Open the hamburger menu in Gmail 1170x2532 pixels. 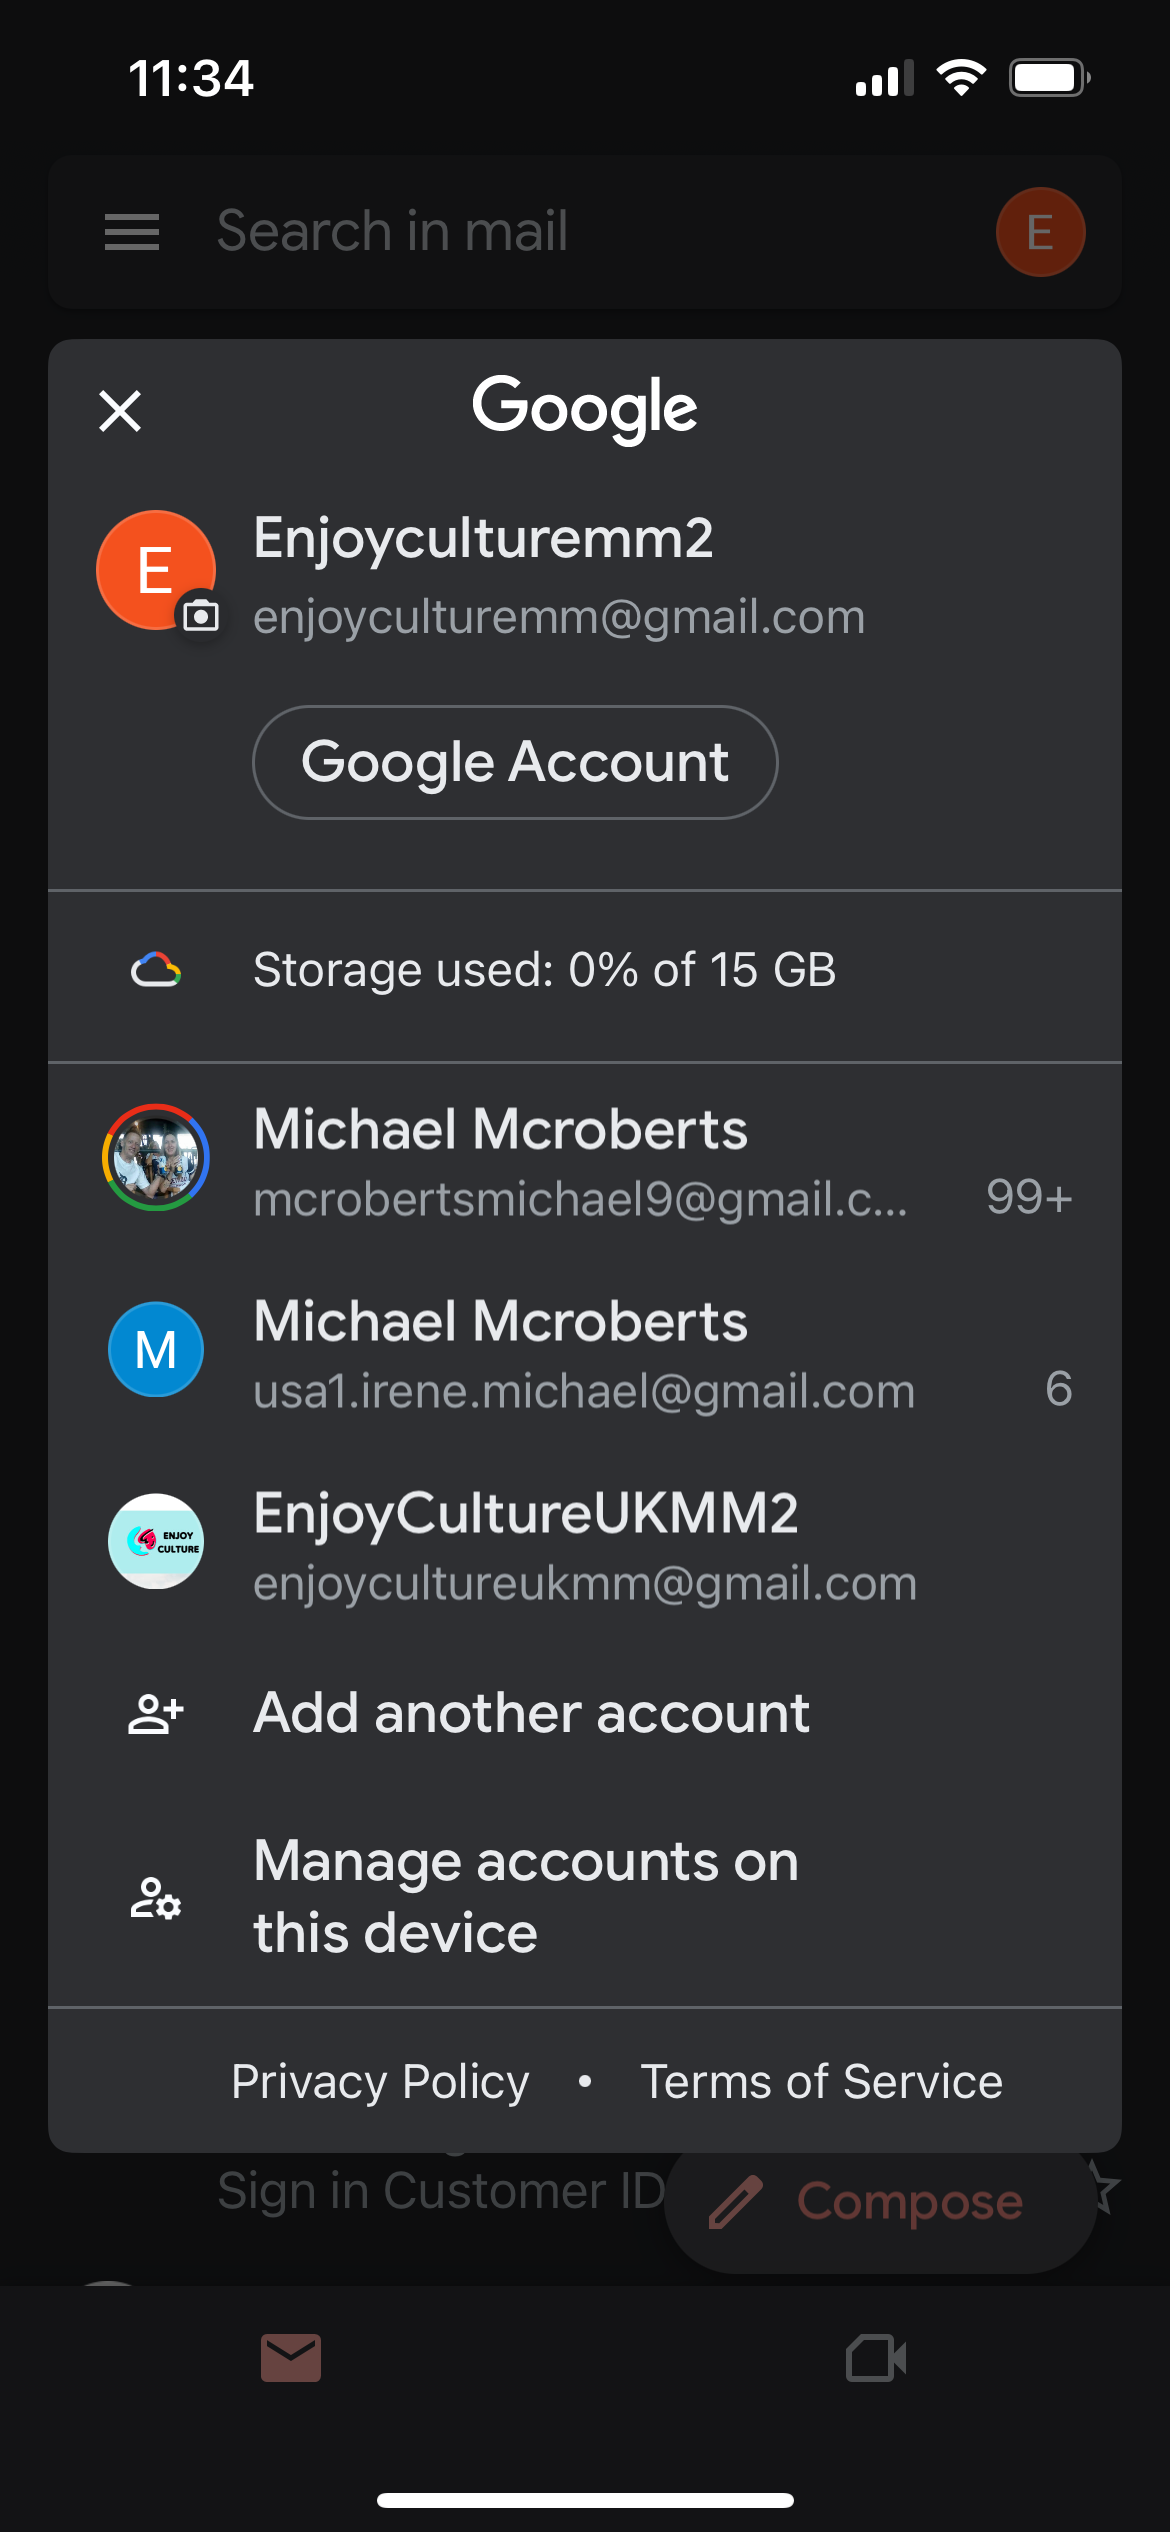click(x=132, y=232)
